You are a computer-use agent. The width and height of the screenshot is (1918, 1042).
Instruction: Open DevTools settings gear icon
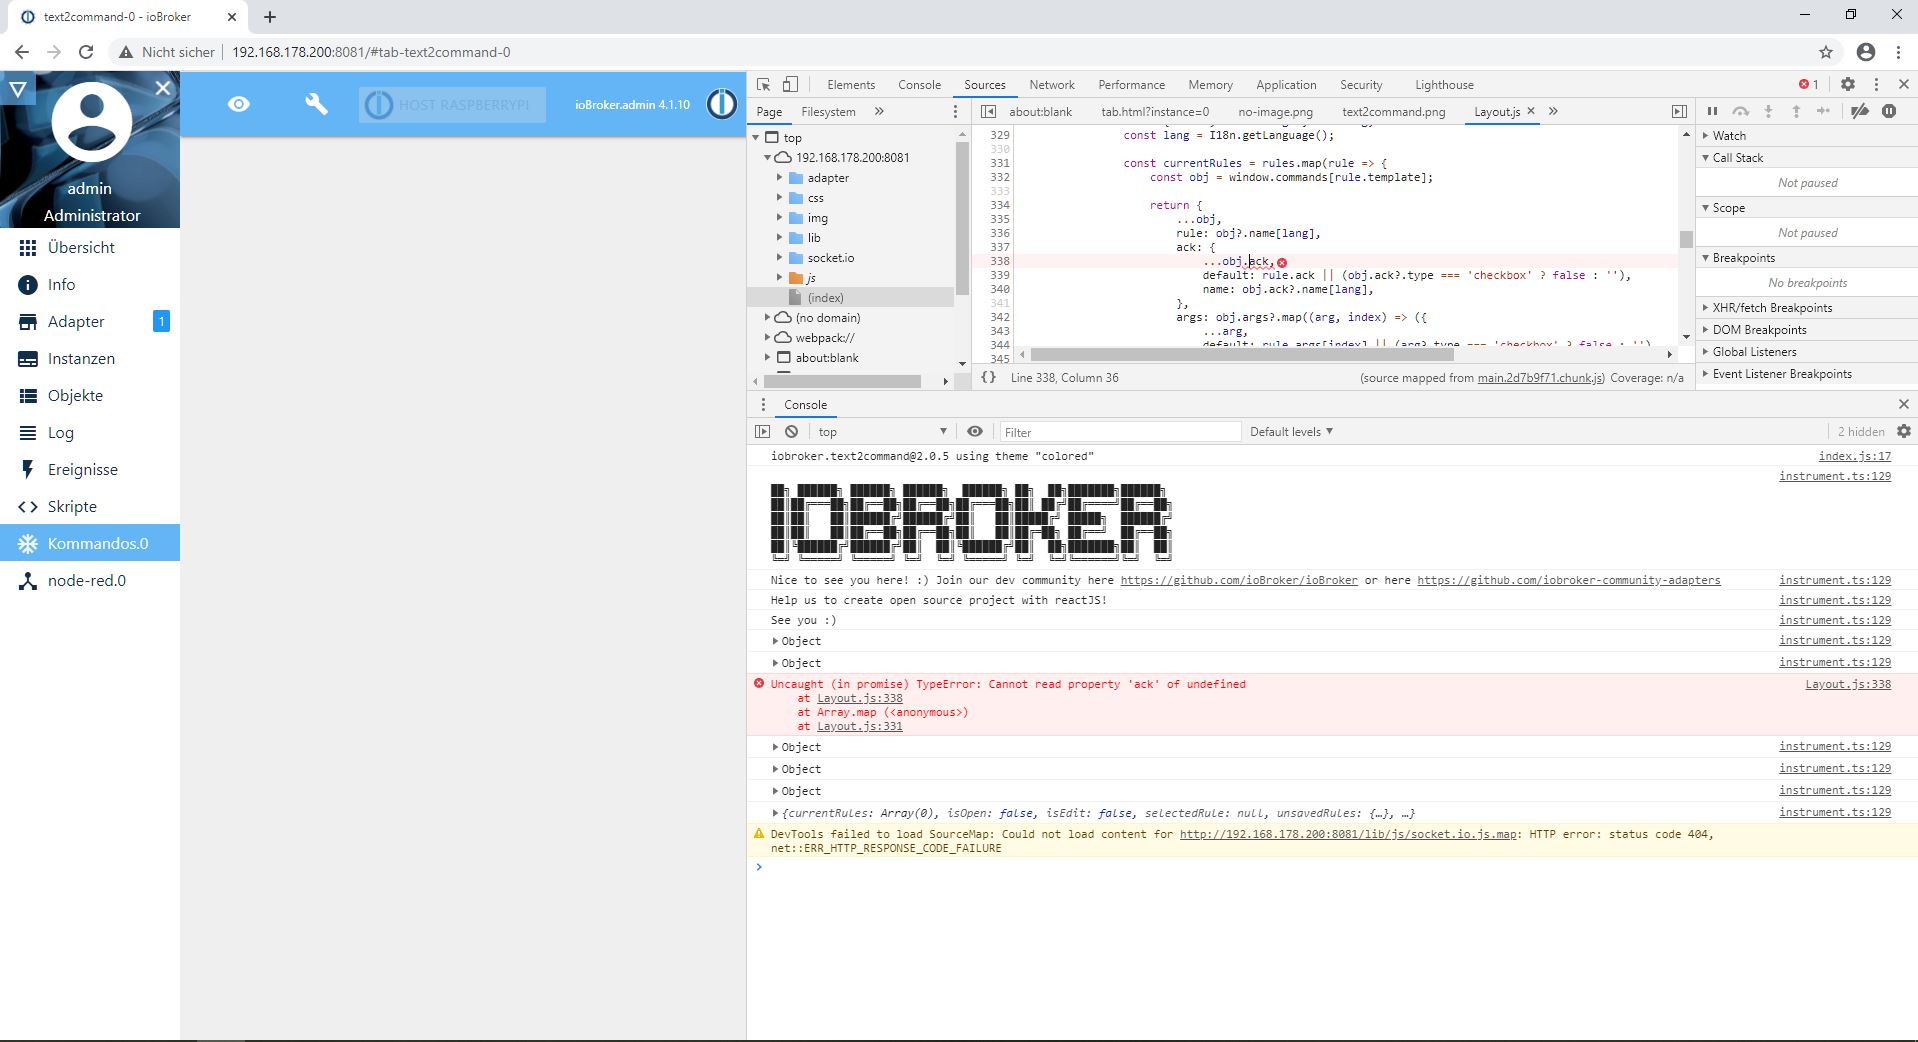coord(1848,84)
